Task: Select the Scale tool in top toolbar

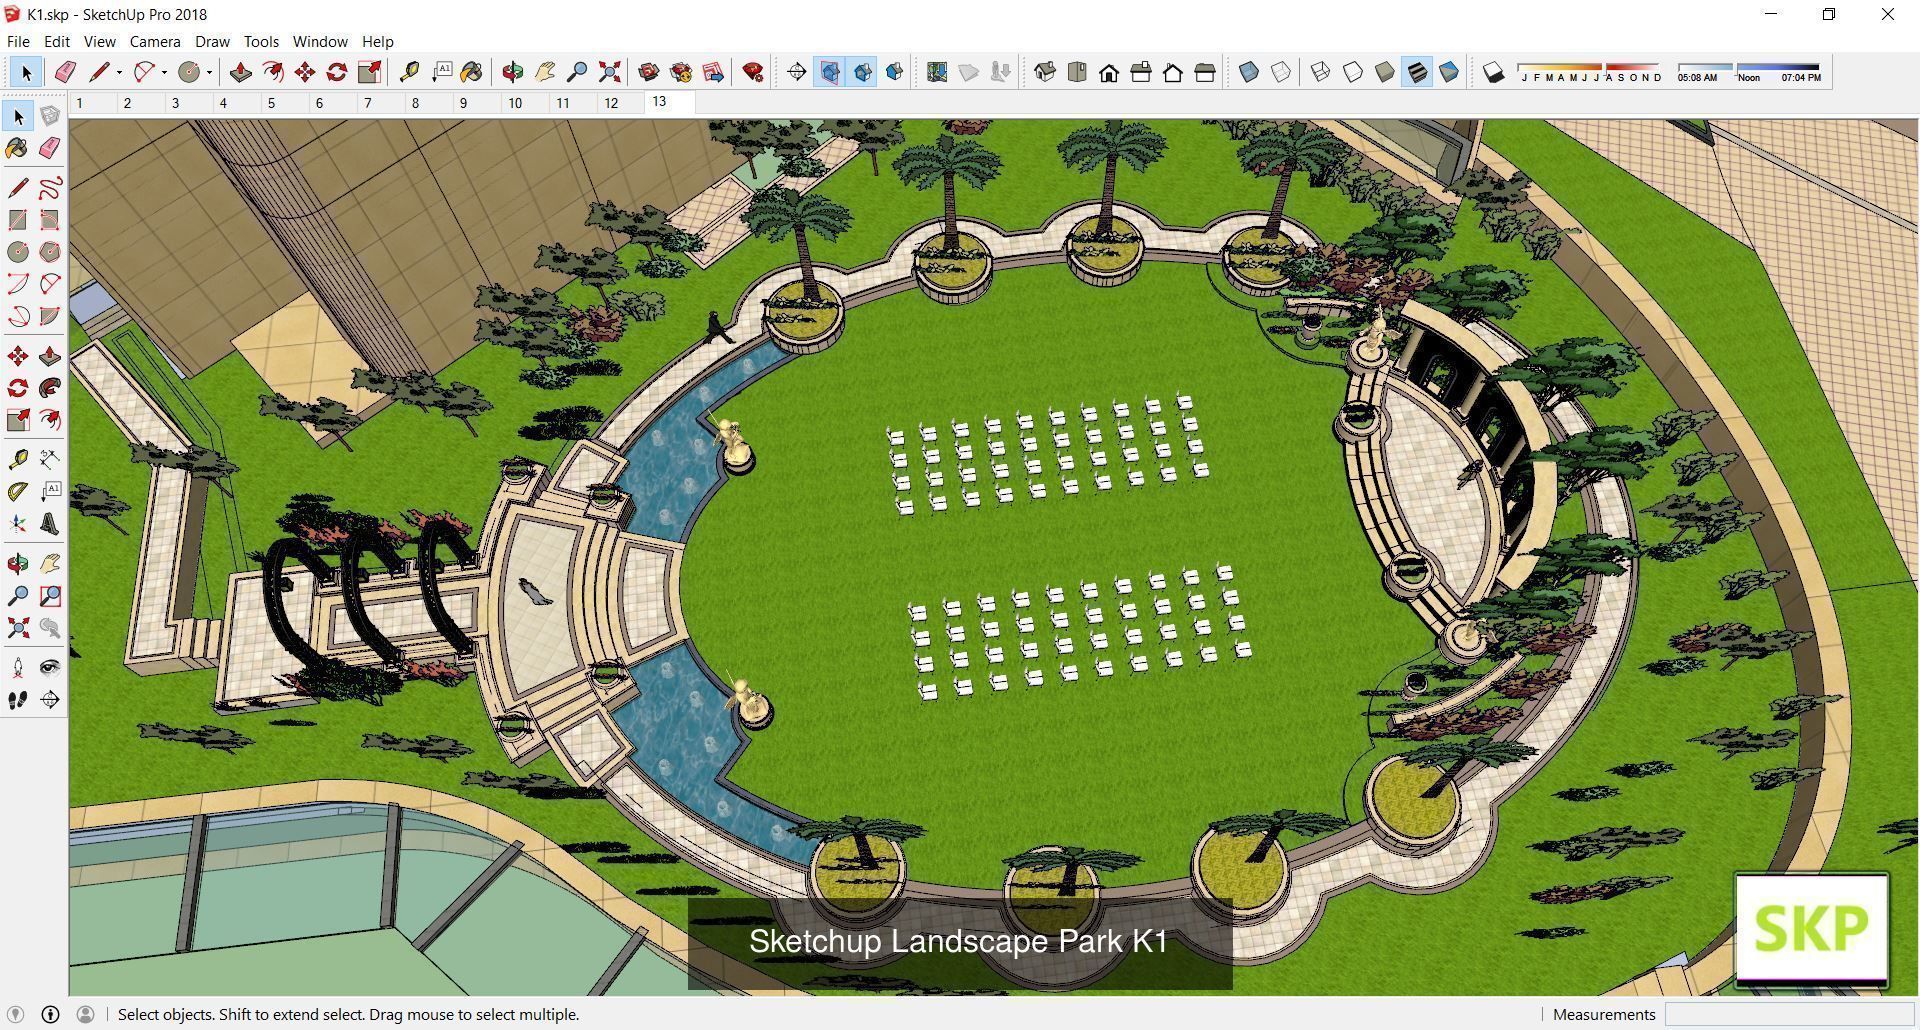Action: pos(369,72)
